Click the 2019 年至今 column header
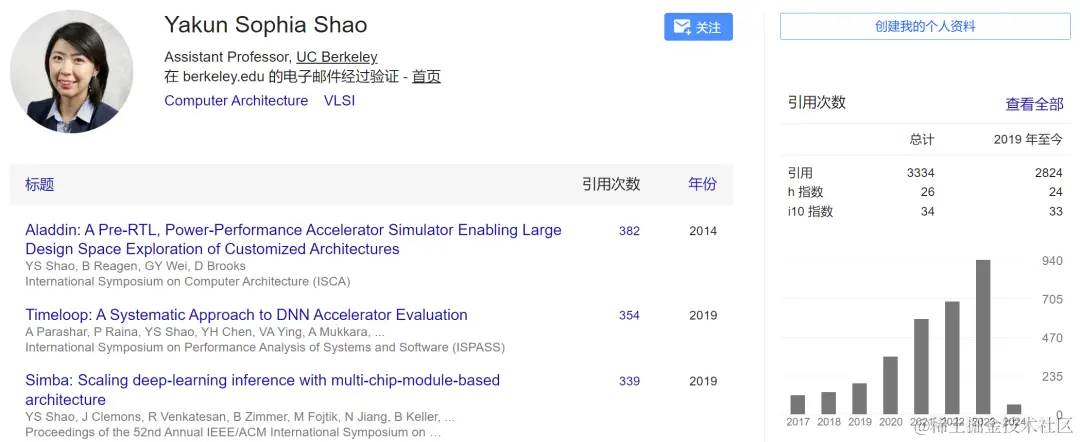The image size is (1080, 442). pyautogui.click(x=1028, y=140)
